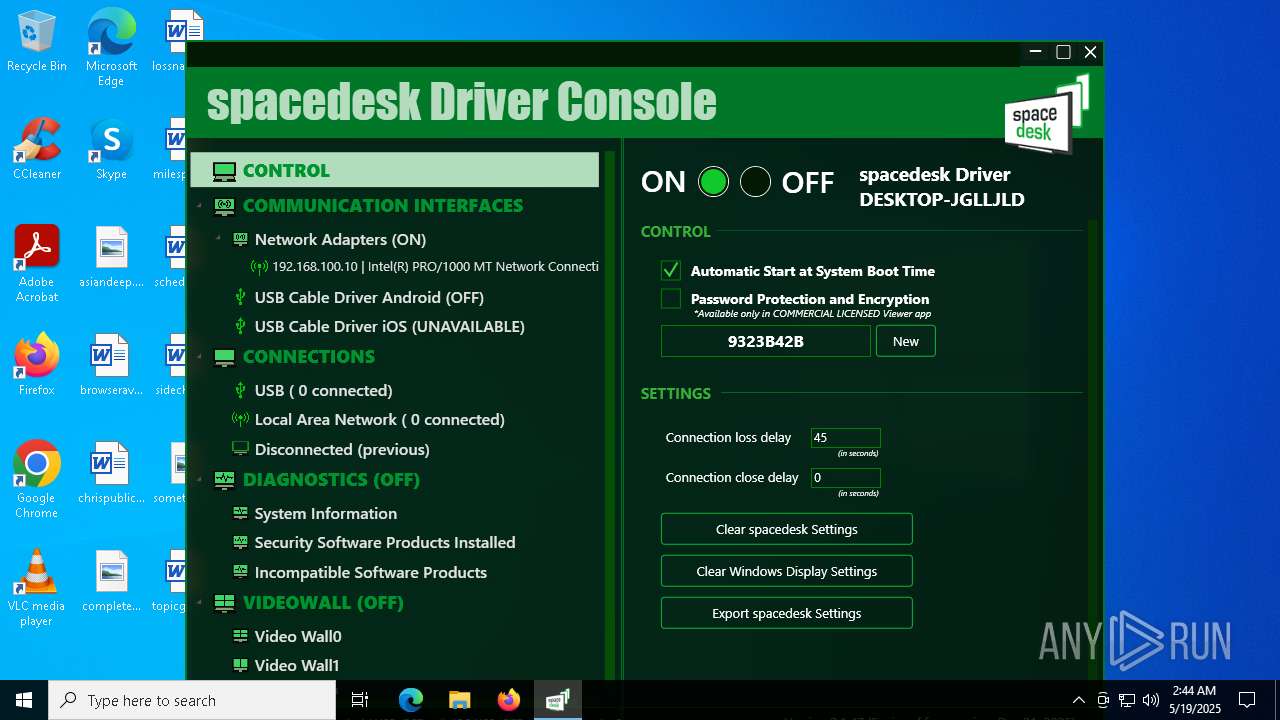The width and height of the screenshot is (1280, 720).
Task: Click the USB connections icon
Action: click(240, 390)
